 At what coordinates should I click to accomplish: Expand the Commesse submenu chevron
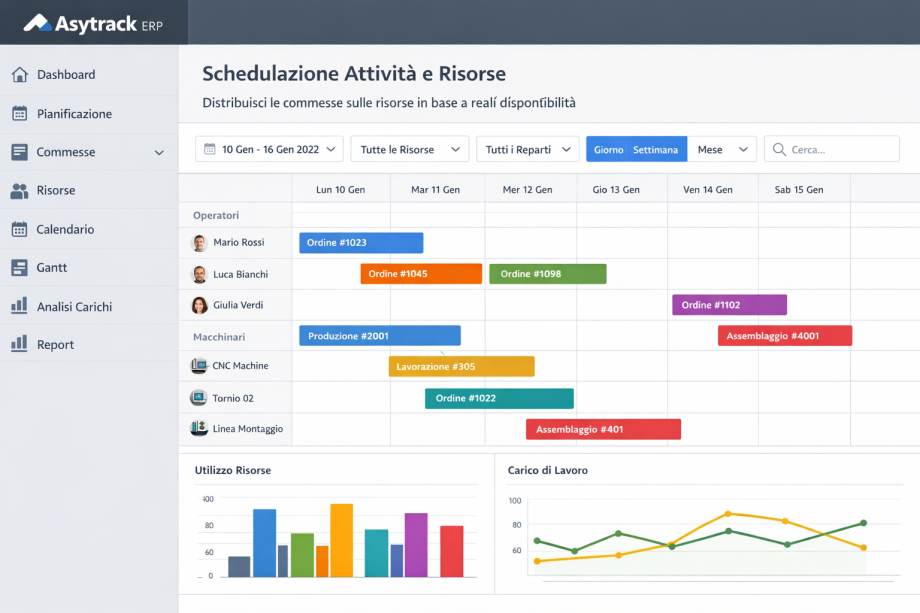[159, 153]
